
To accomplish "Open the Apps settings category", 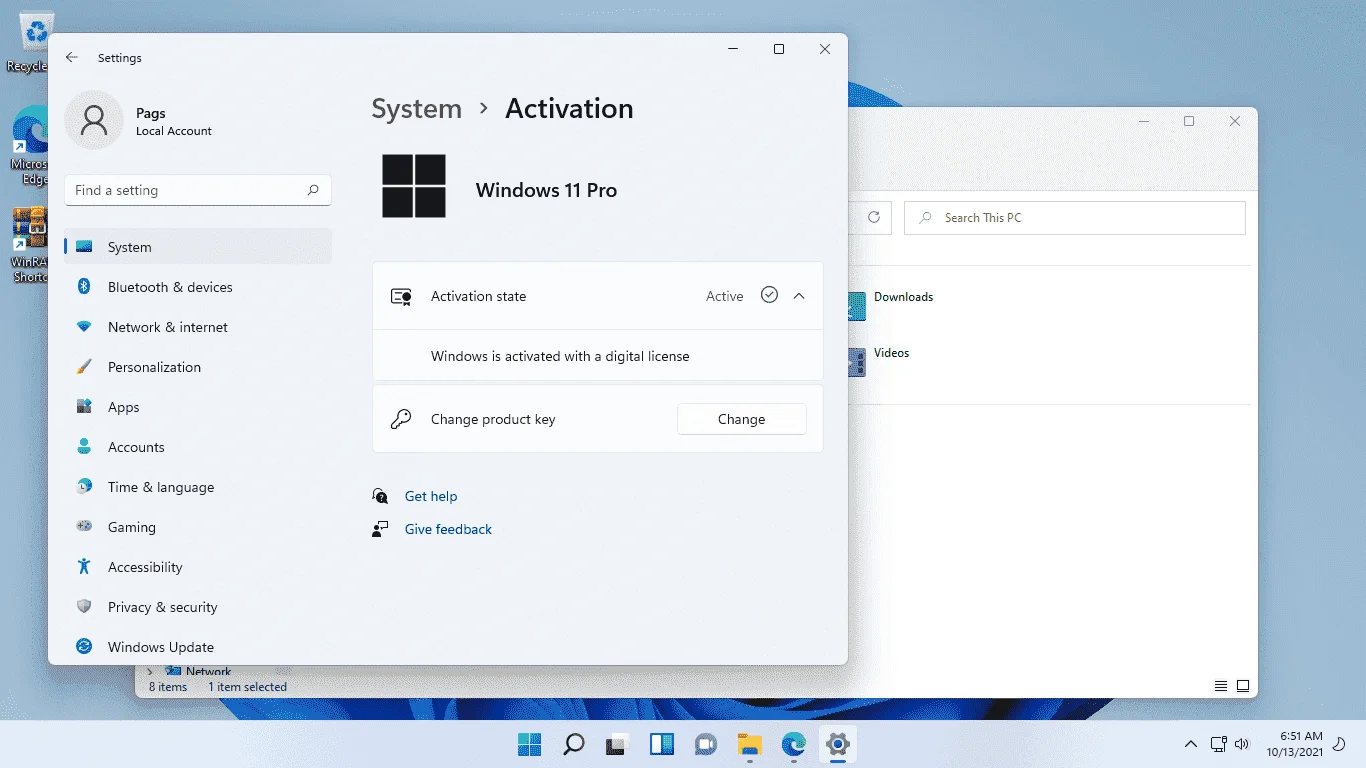I will coord(198,407).
